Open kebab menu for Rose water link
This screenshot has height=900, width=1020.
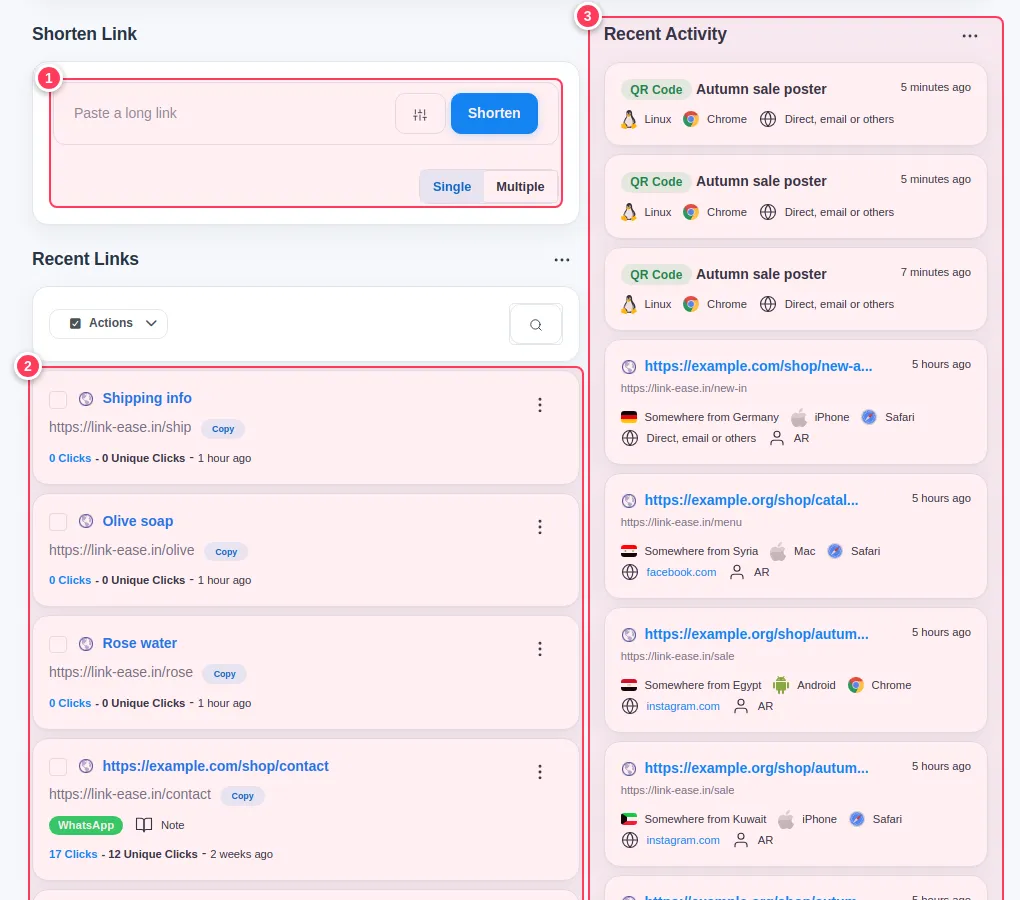pos(540,649)
